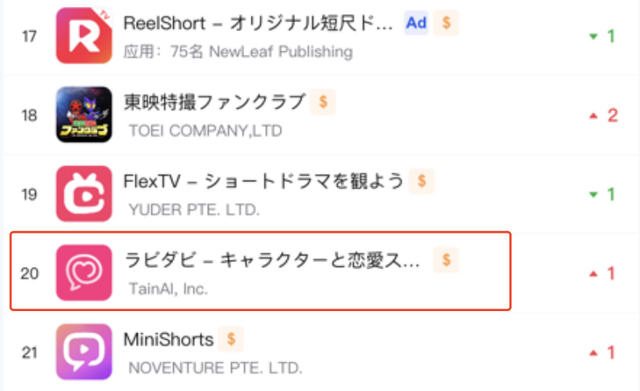Click rank change down 1 for rank 17

[x=602, y=36]
